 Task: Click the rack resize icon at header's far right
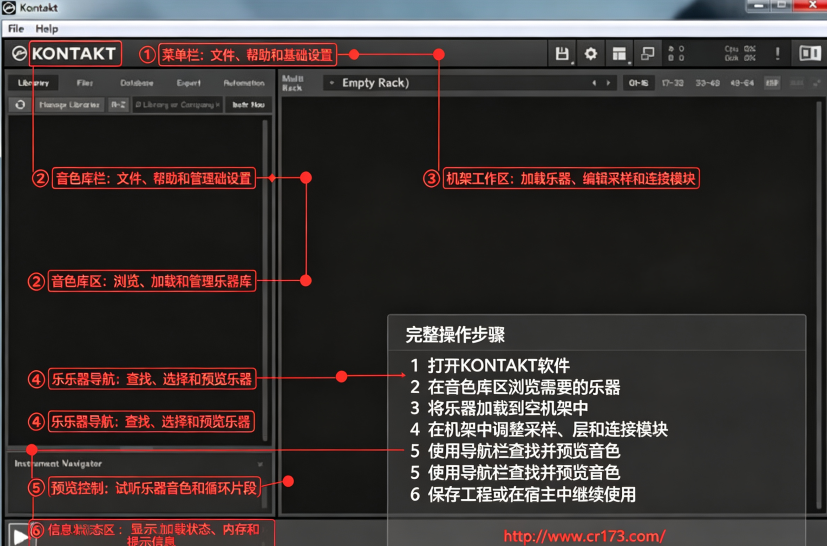[x=817, y=83]
